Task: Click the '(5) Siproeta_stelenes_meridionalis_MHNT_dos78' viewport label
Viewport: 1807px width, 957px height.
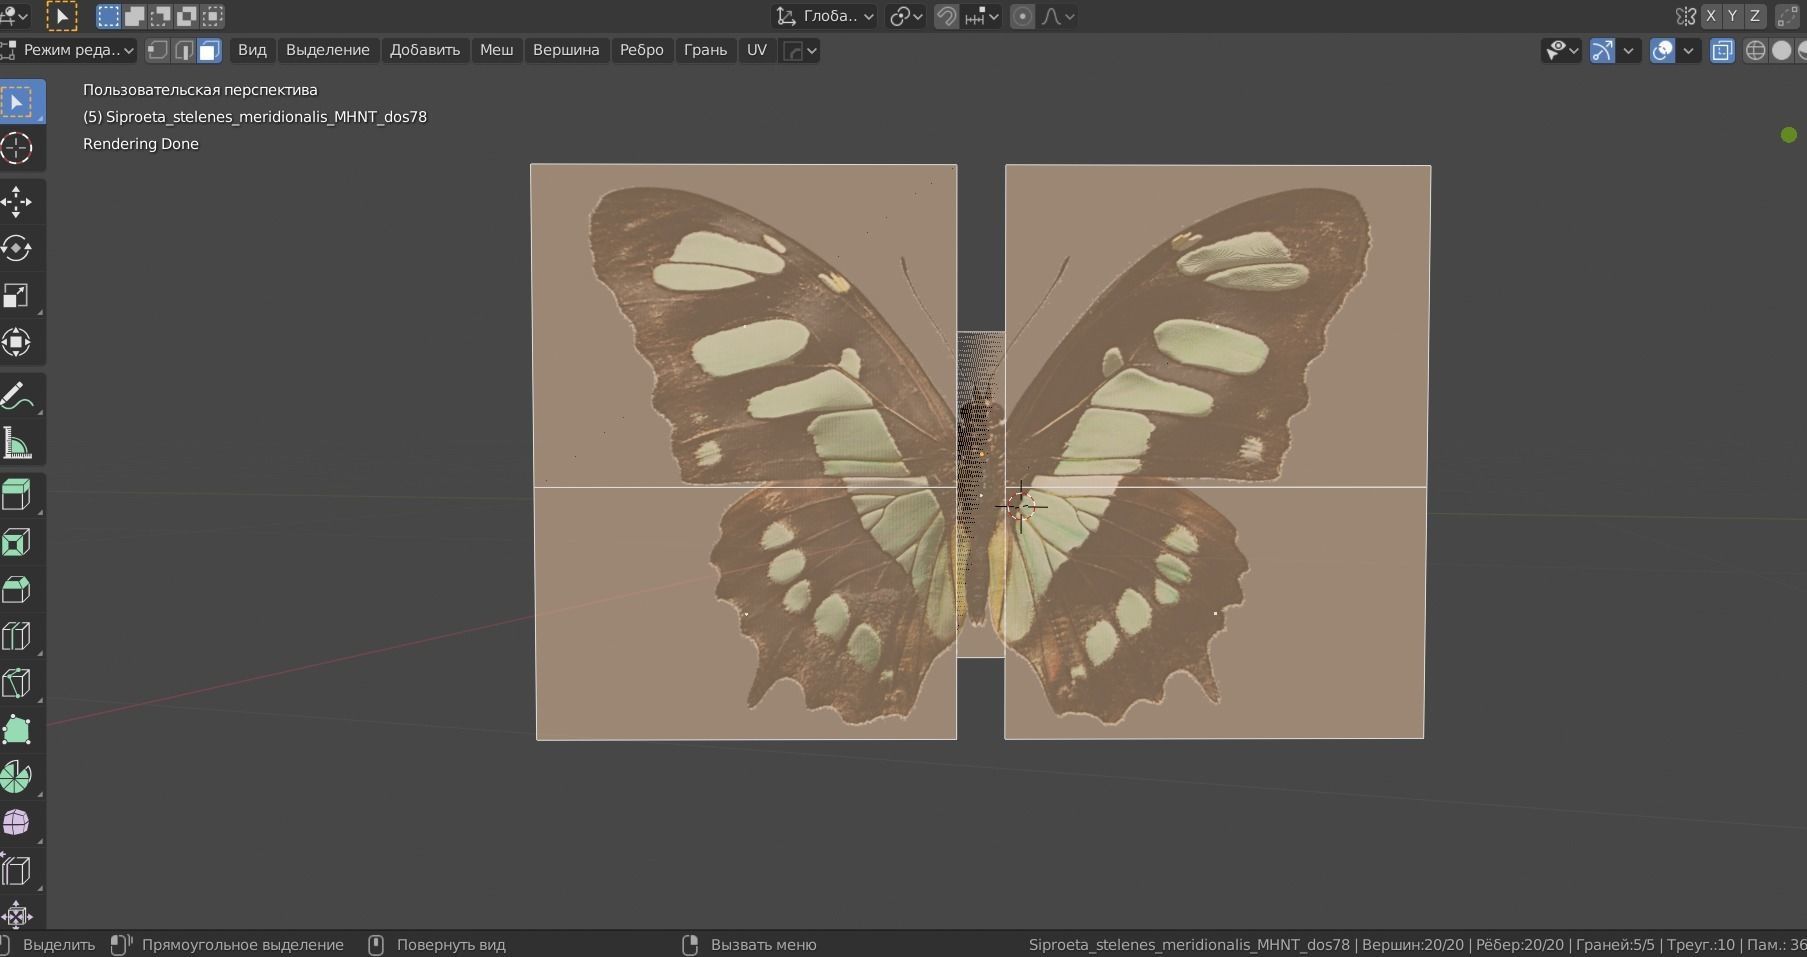Action: (255, 117)
